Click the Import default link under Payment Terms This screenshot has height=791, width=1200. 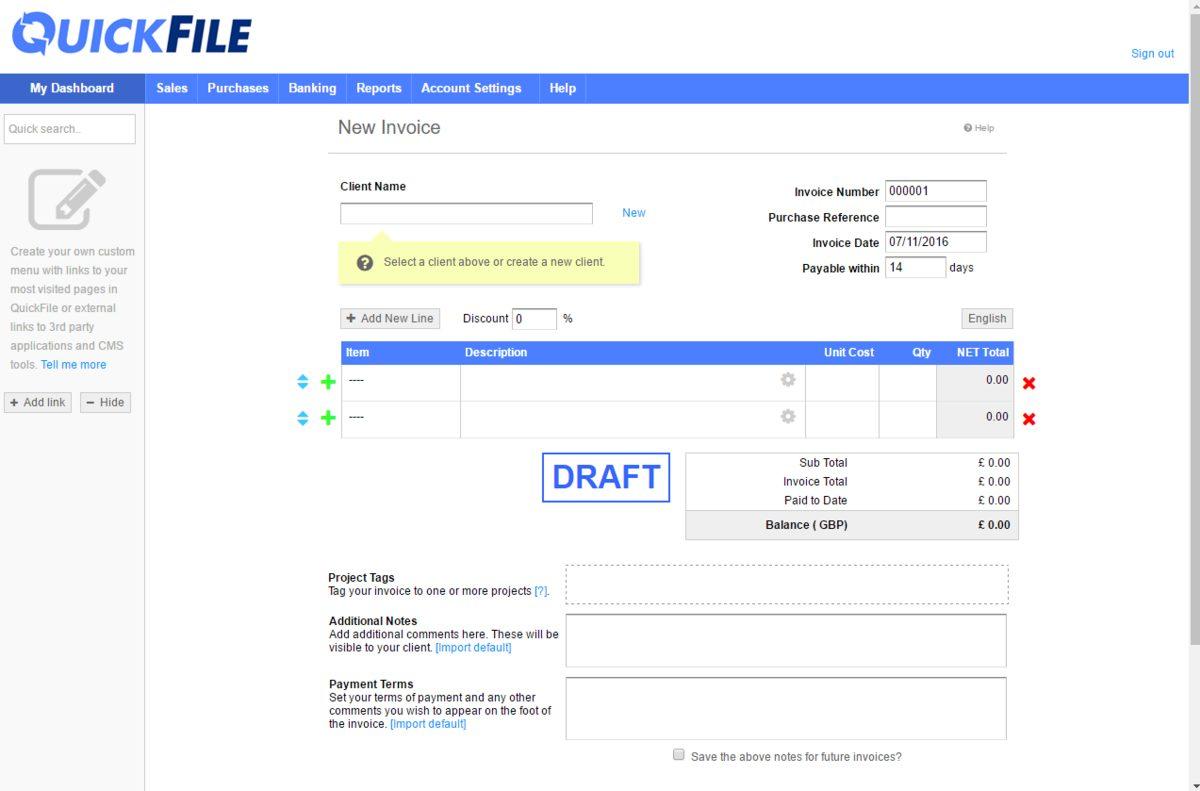tap(428, 724)
